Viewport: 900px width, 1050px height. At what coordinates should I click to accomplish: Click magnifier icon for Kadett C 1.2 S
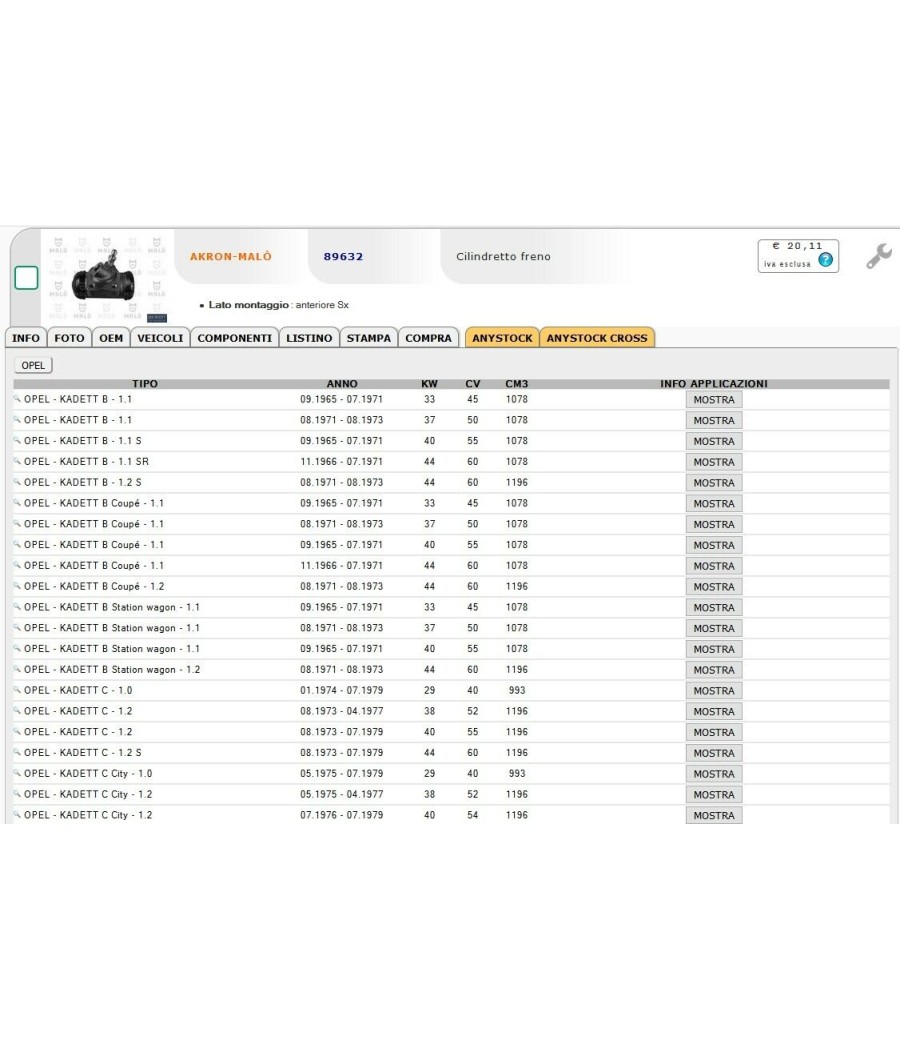(17, 752)
